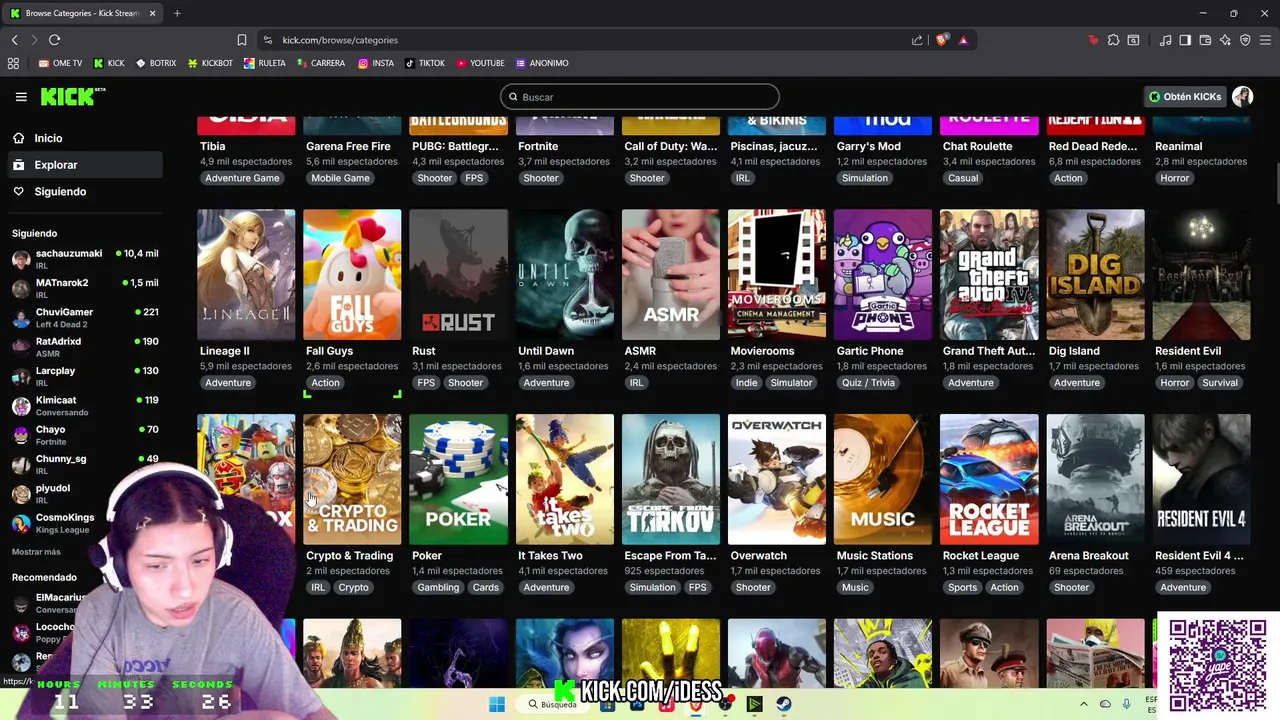1280x720 pixels.
Task: Click the Crypto tag under Crypto & Trading
Action: tap(353, 588)
